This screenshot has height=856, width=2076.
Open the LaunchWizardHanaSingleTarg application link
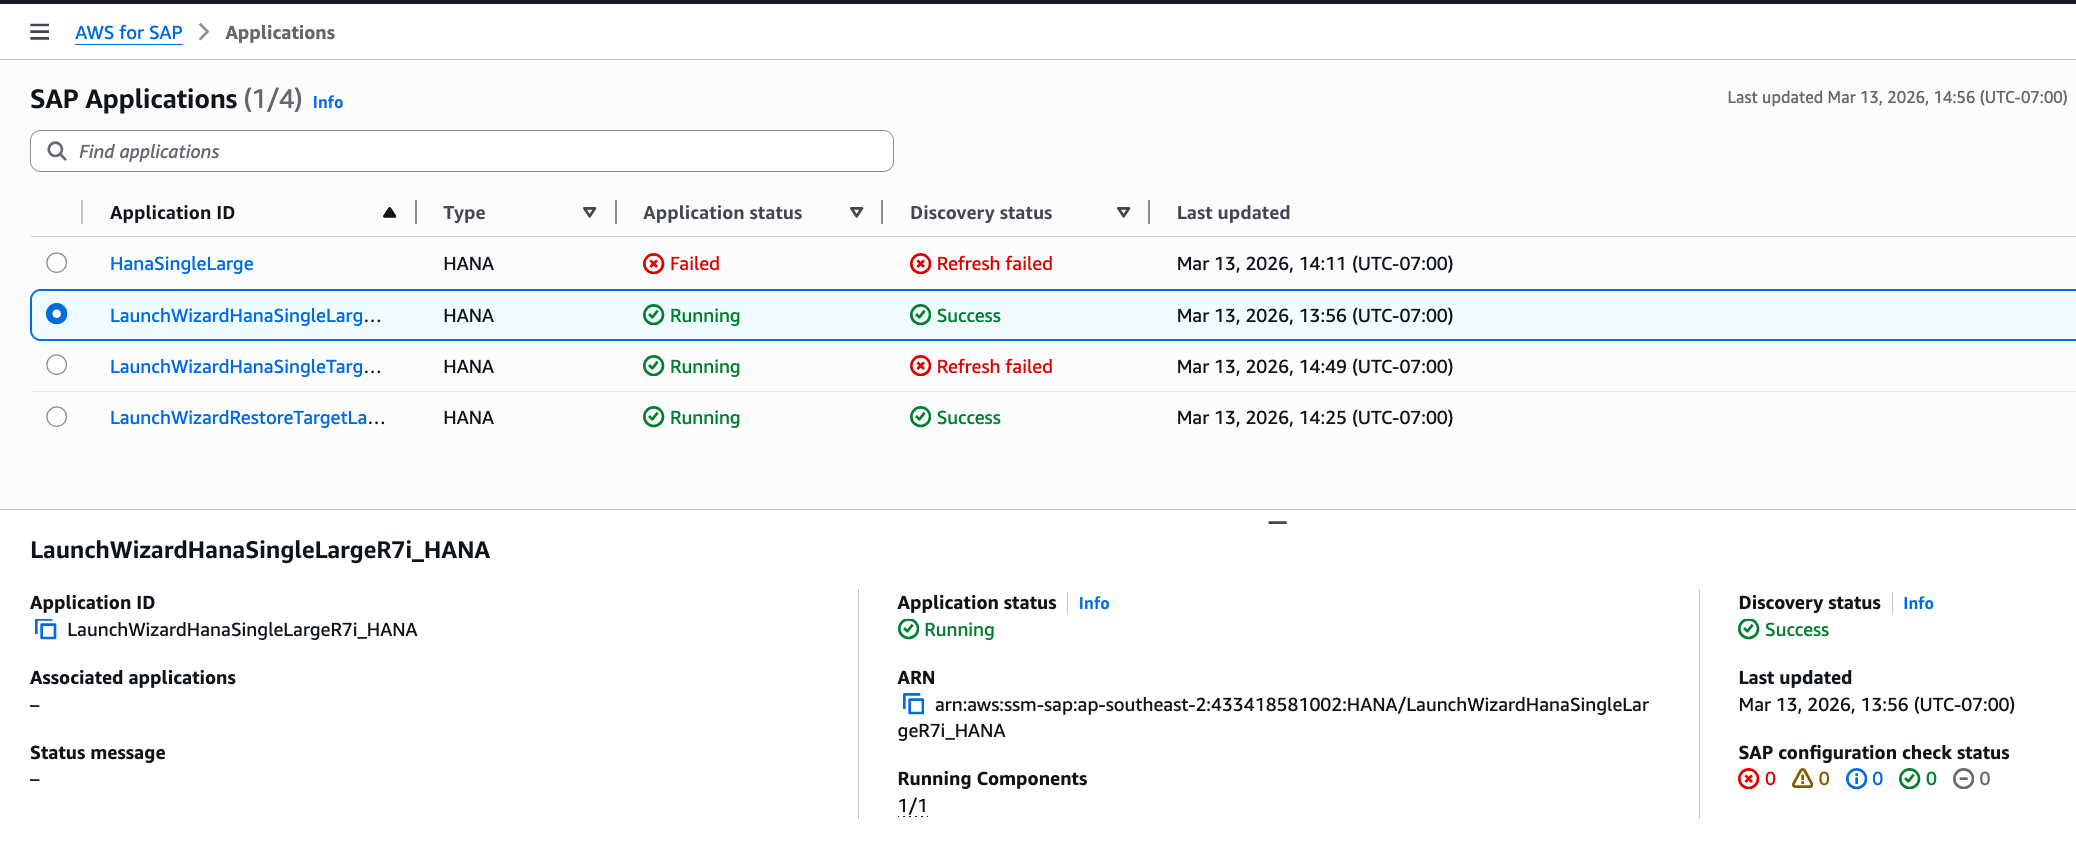click(246, 366)
